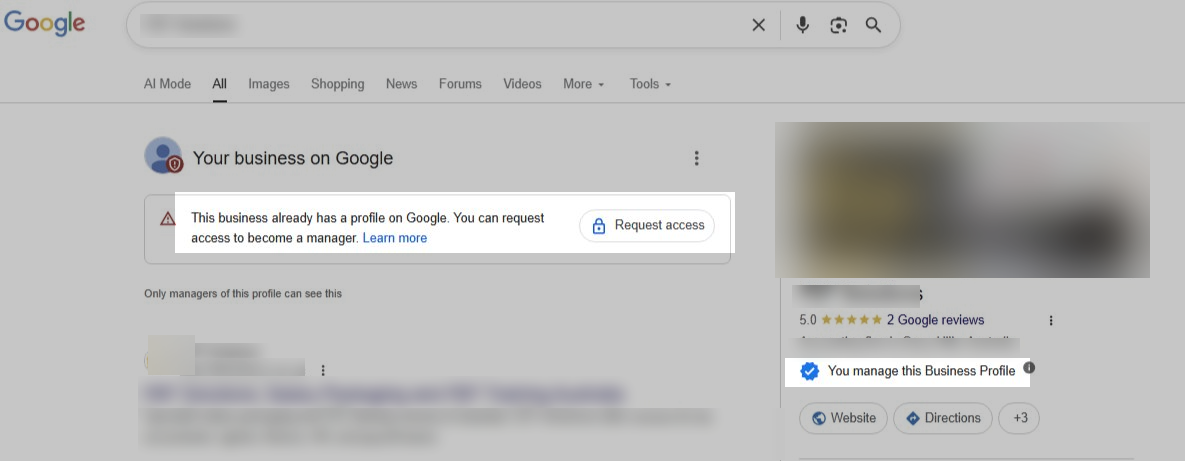Click the business profile avatar icon
This screenshot has height=461, width=1185.
coord(163,156)
